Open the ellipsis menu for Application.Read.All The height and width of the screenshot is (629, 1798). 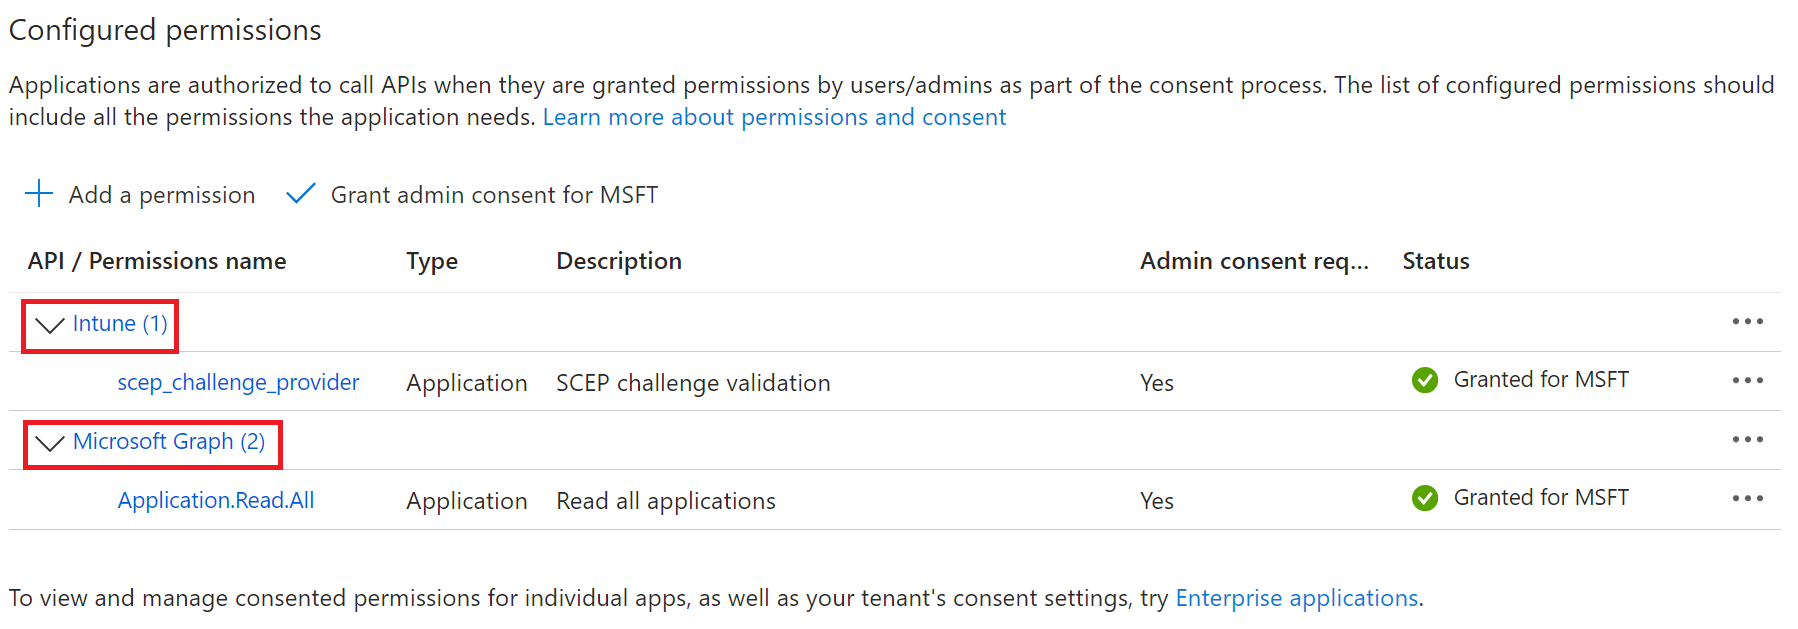(x=1747, y=499)
